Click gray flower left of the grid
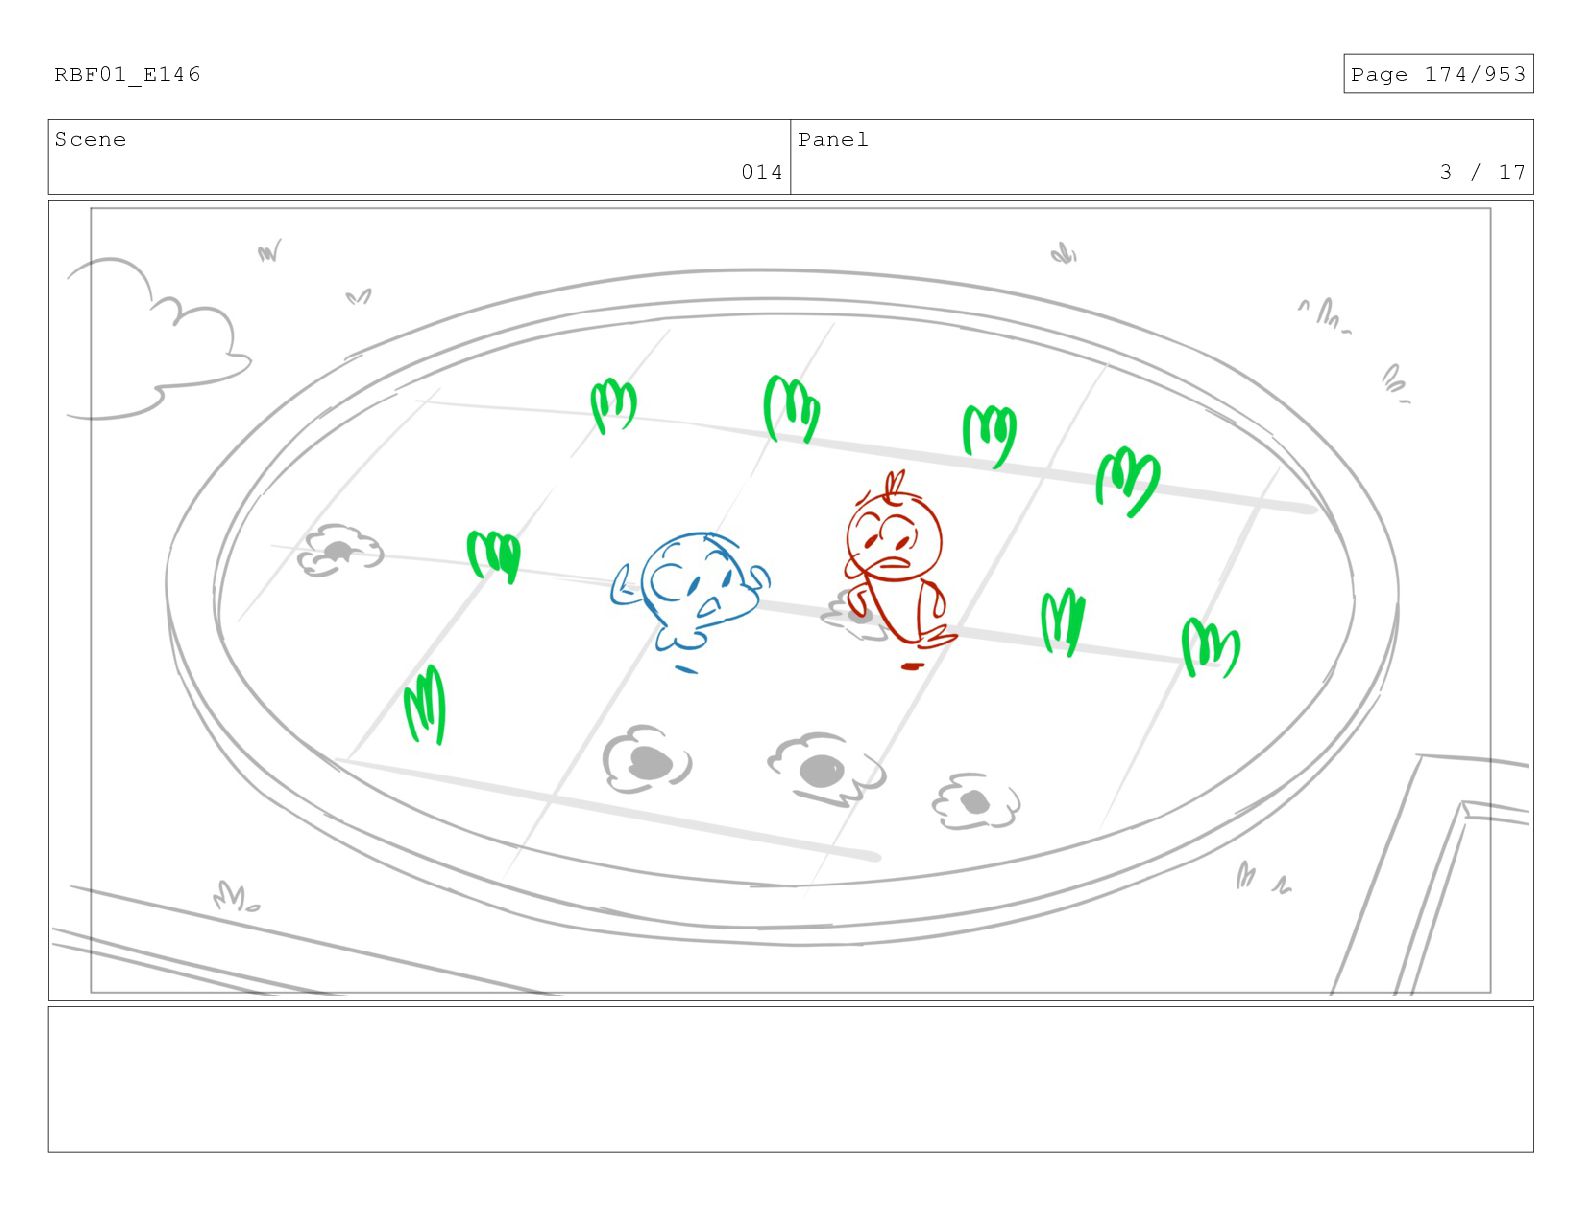 tap(340, 551)
